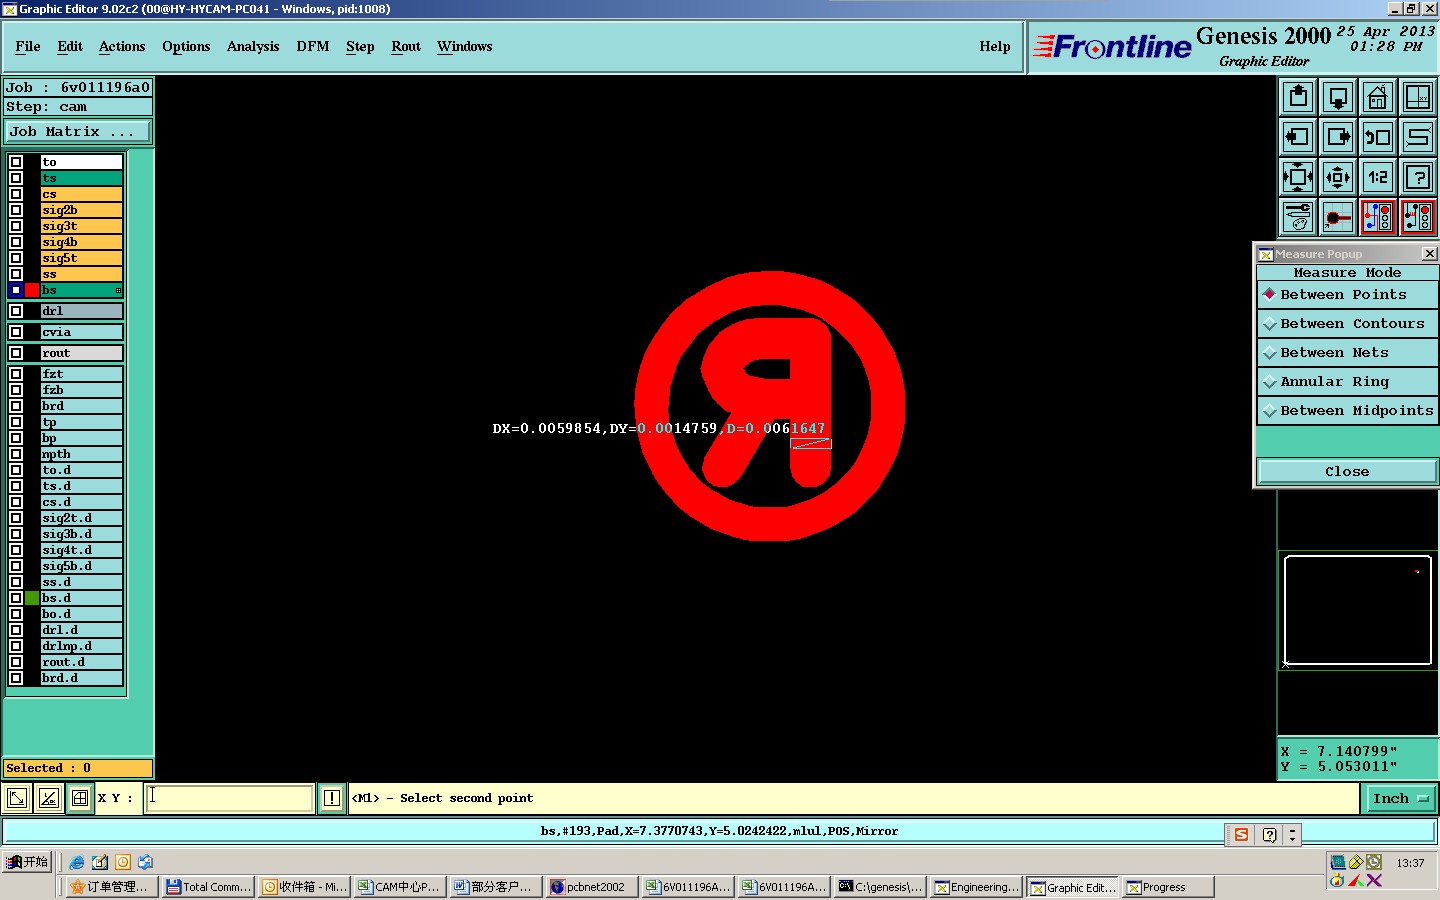Open the Windows menu
The height and width of the screenshot is (900, 1440).
point(465,47)
